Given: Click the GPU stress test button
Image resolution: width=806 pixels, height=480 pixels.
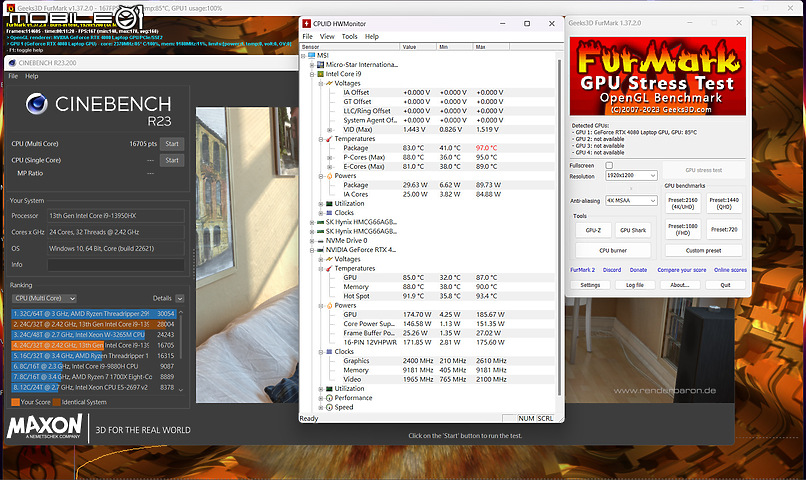Looking at the screenshot, I should point(704,170).
